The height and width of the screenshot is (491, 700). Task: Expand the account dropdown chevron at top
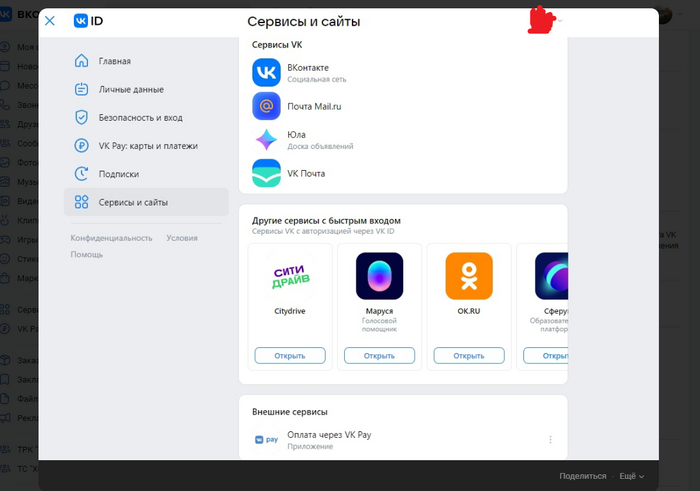coord(560,21)
